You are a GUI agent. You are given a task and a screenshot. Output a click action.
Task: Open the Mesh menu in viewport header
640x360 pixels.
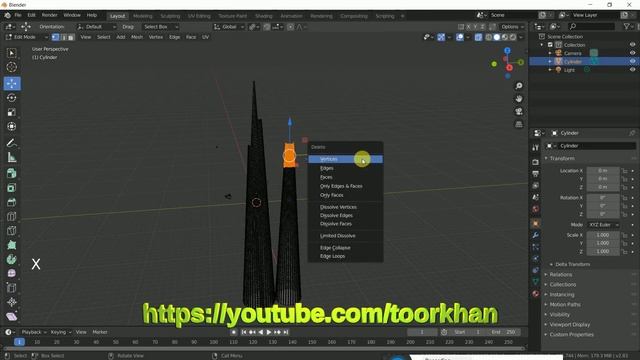coord(137,37)
